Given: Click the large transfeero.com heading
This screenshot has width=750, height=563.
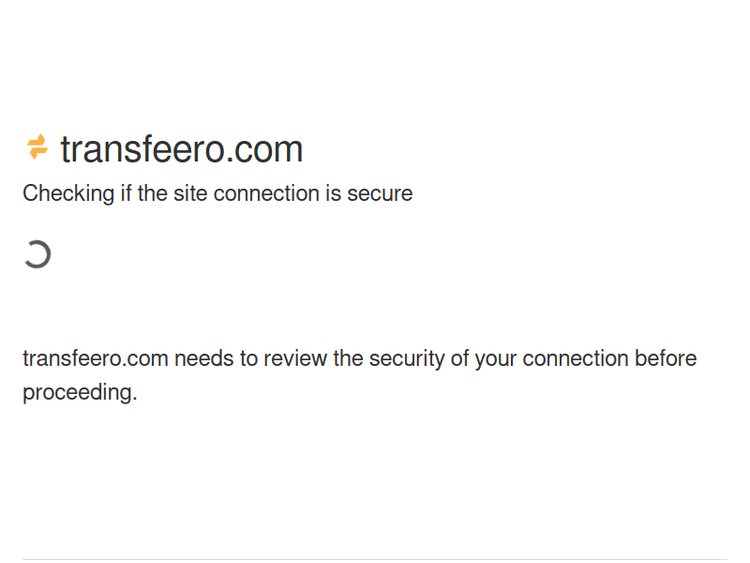Looking at the screenshot, I should [x=181, y=149].
